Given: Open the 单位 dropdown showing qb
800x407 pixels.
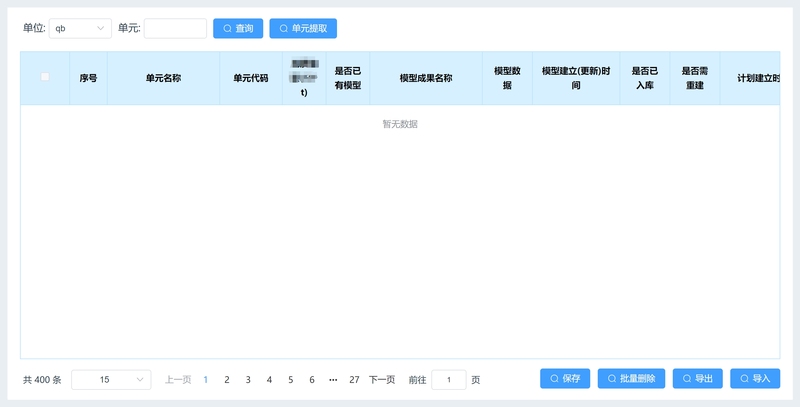Looking at the screenshot, I should pyautogui.click(x=80, y=29).
